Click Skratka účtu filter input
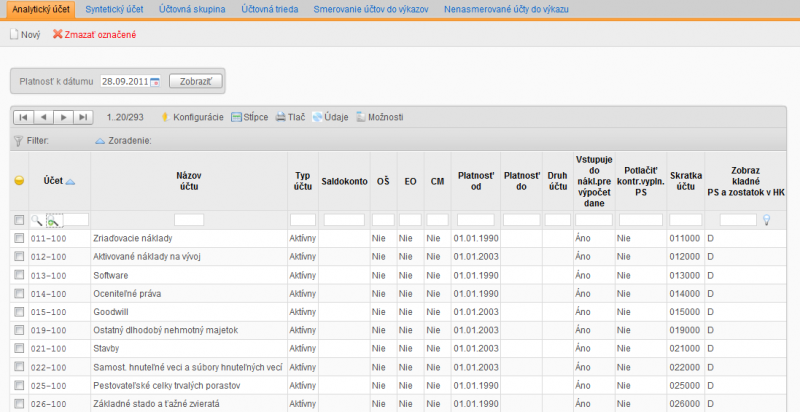 pos(686,220)
